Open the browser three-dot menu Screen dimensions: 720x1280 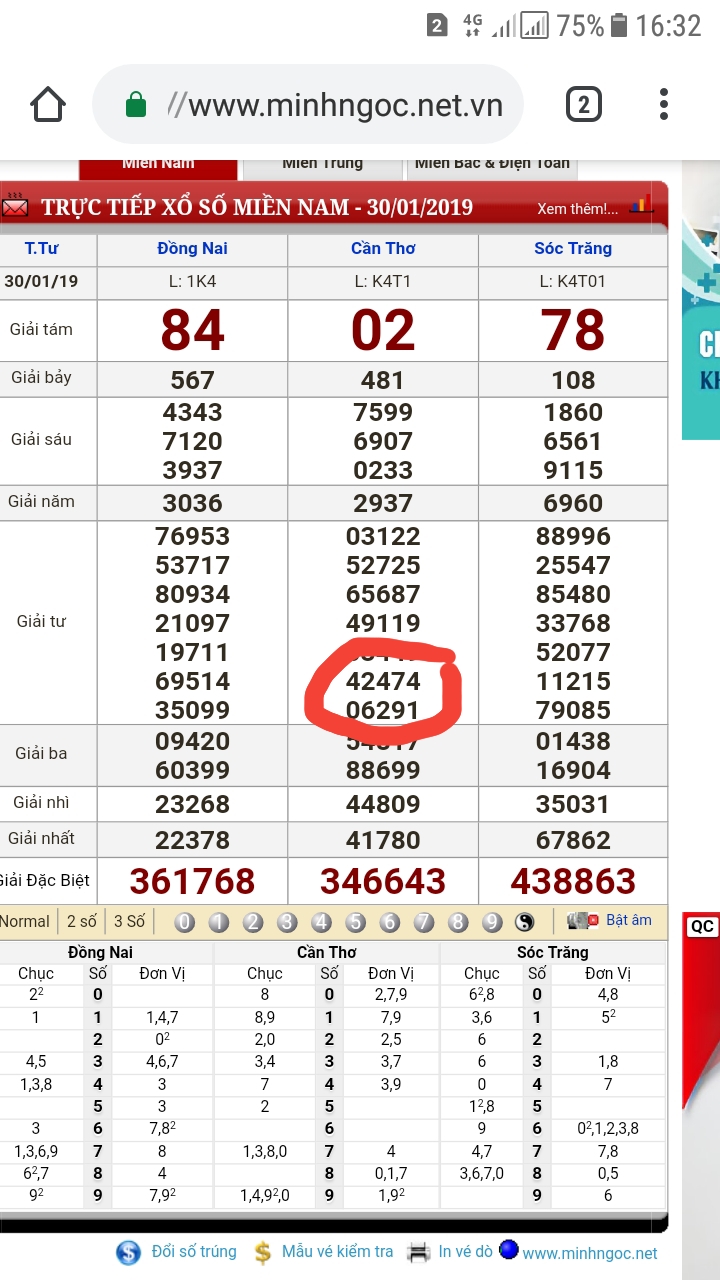[x=664, y=105]
